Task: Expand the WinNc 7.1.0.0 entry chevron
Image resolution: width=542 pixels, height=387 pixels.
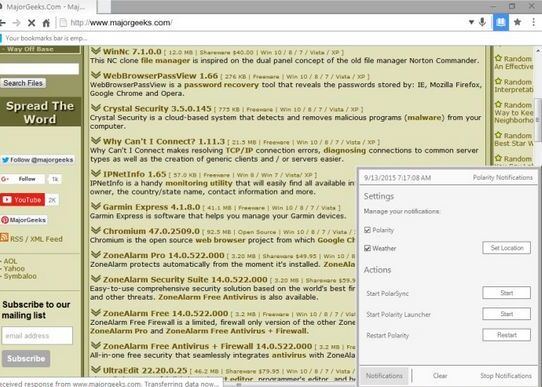Action: (x=96, y=51)
